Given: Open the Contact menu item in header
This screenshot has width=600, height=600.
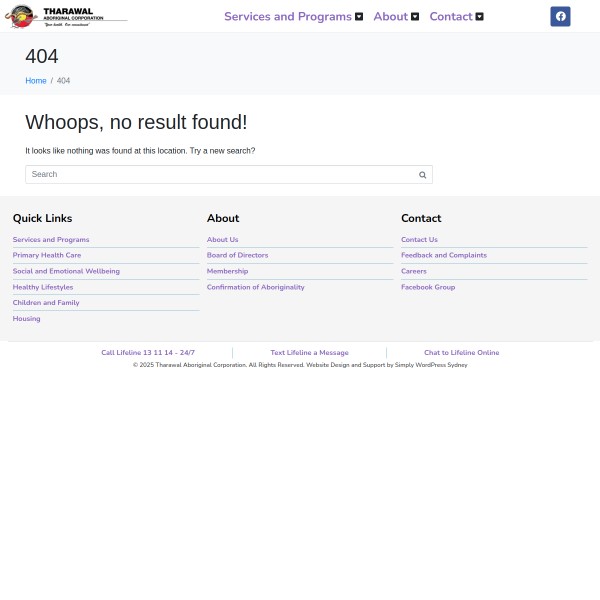Looking at the screenshot, I should [x=450, y=17].
